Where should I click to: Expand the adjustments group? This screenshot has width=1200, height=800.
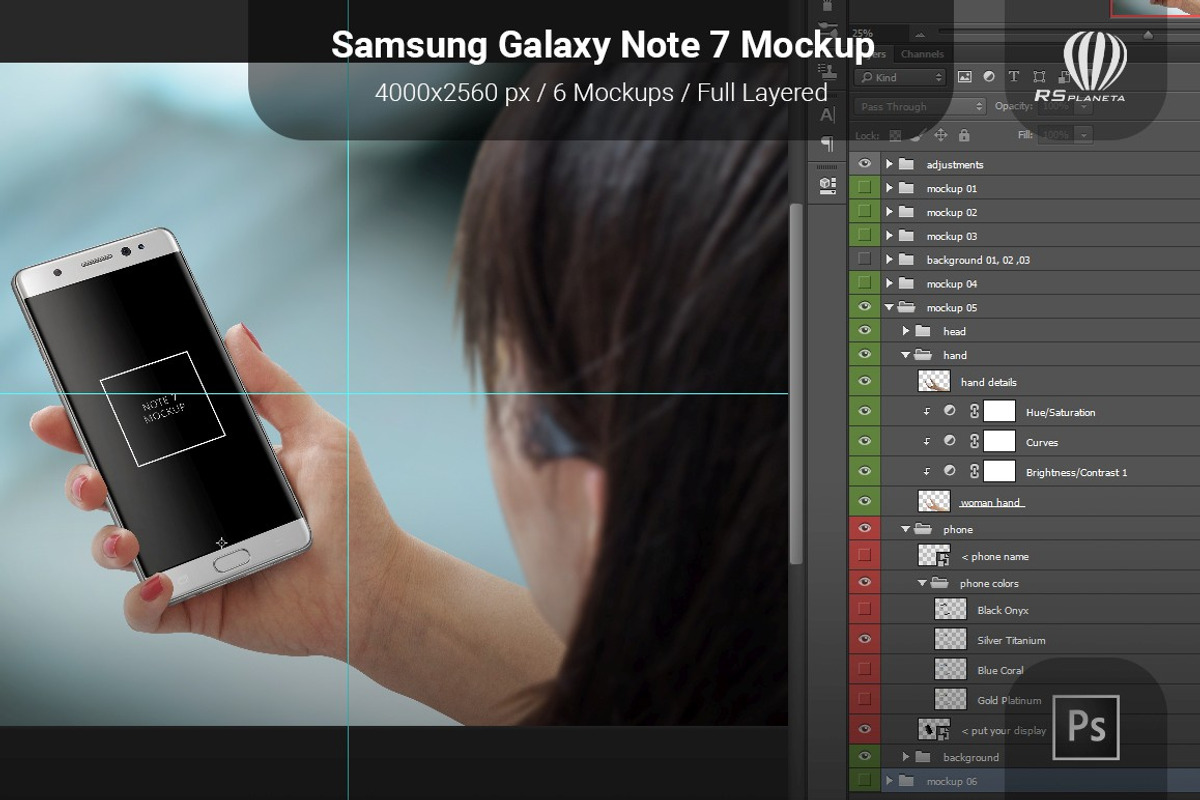[889, 164]
